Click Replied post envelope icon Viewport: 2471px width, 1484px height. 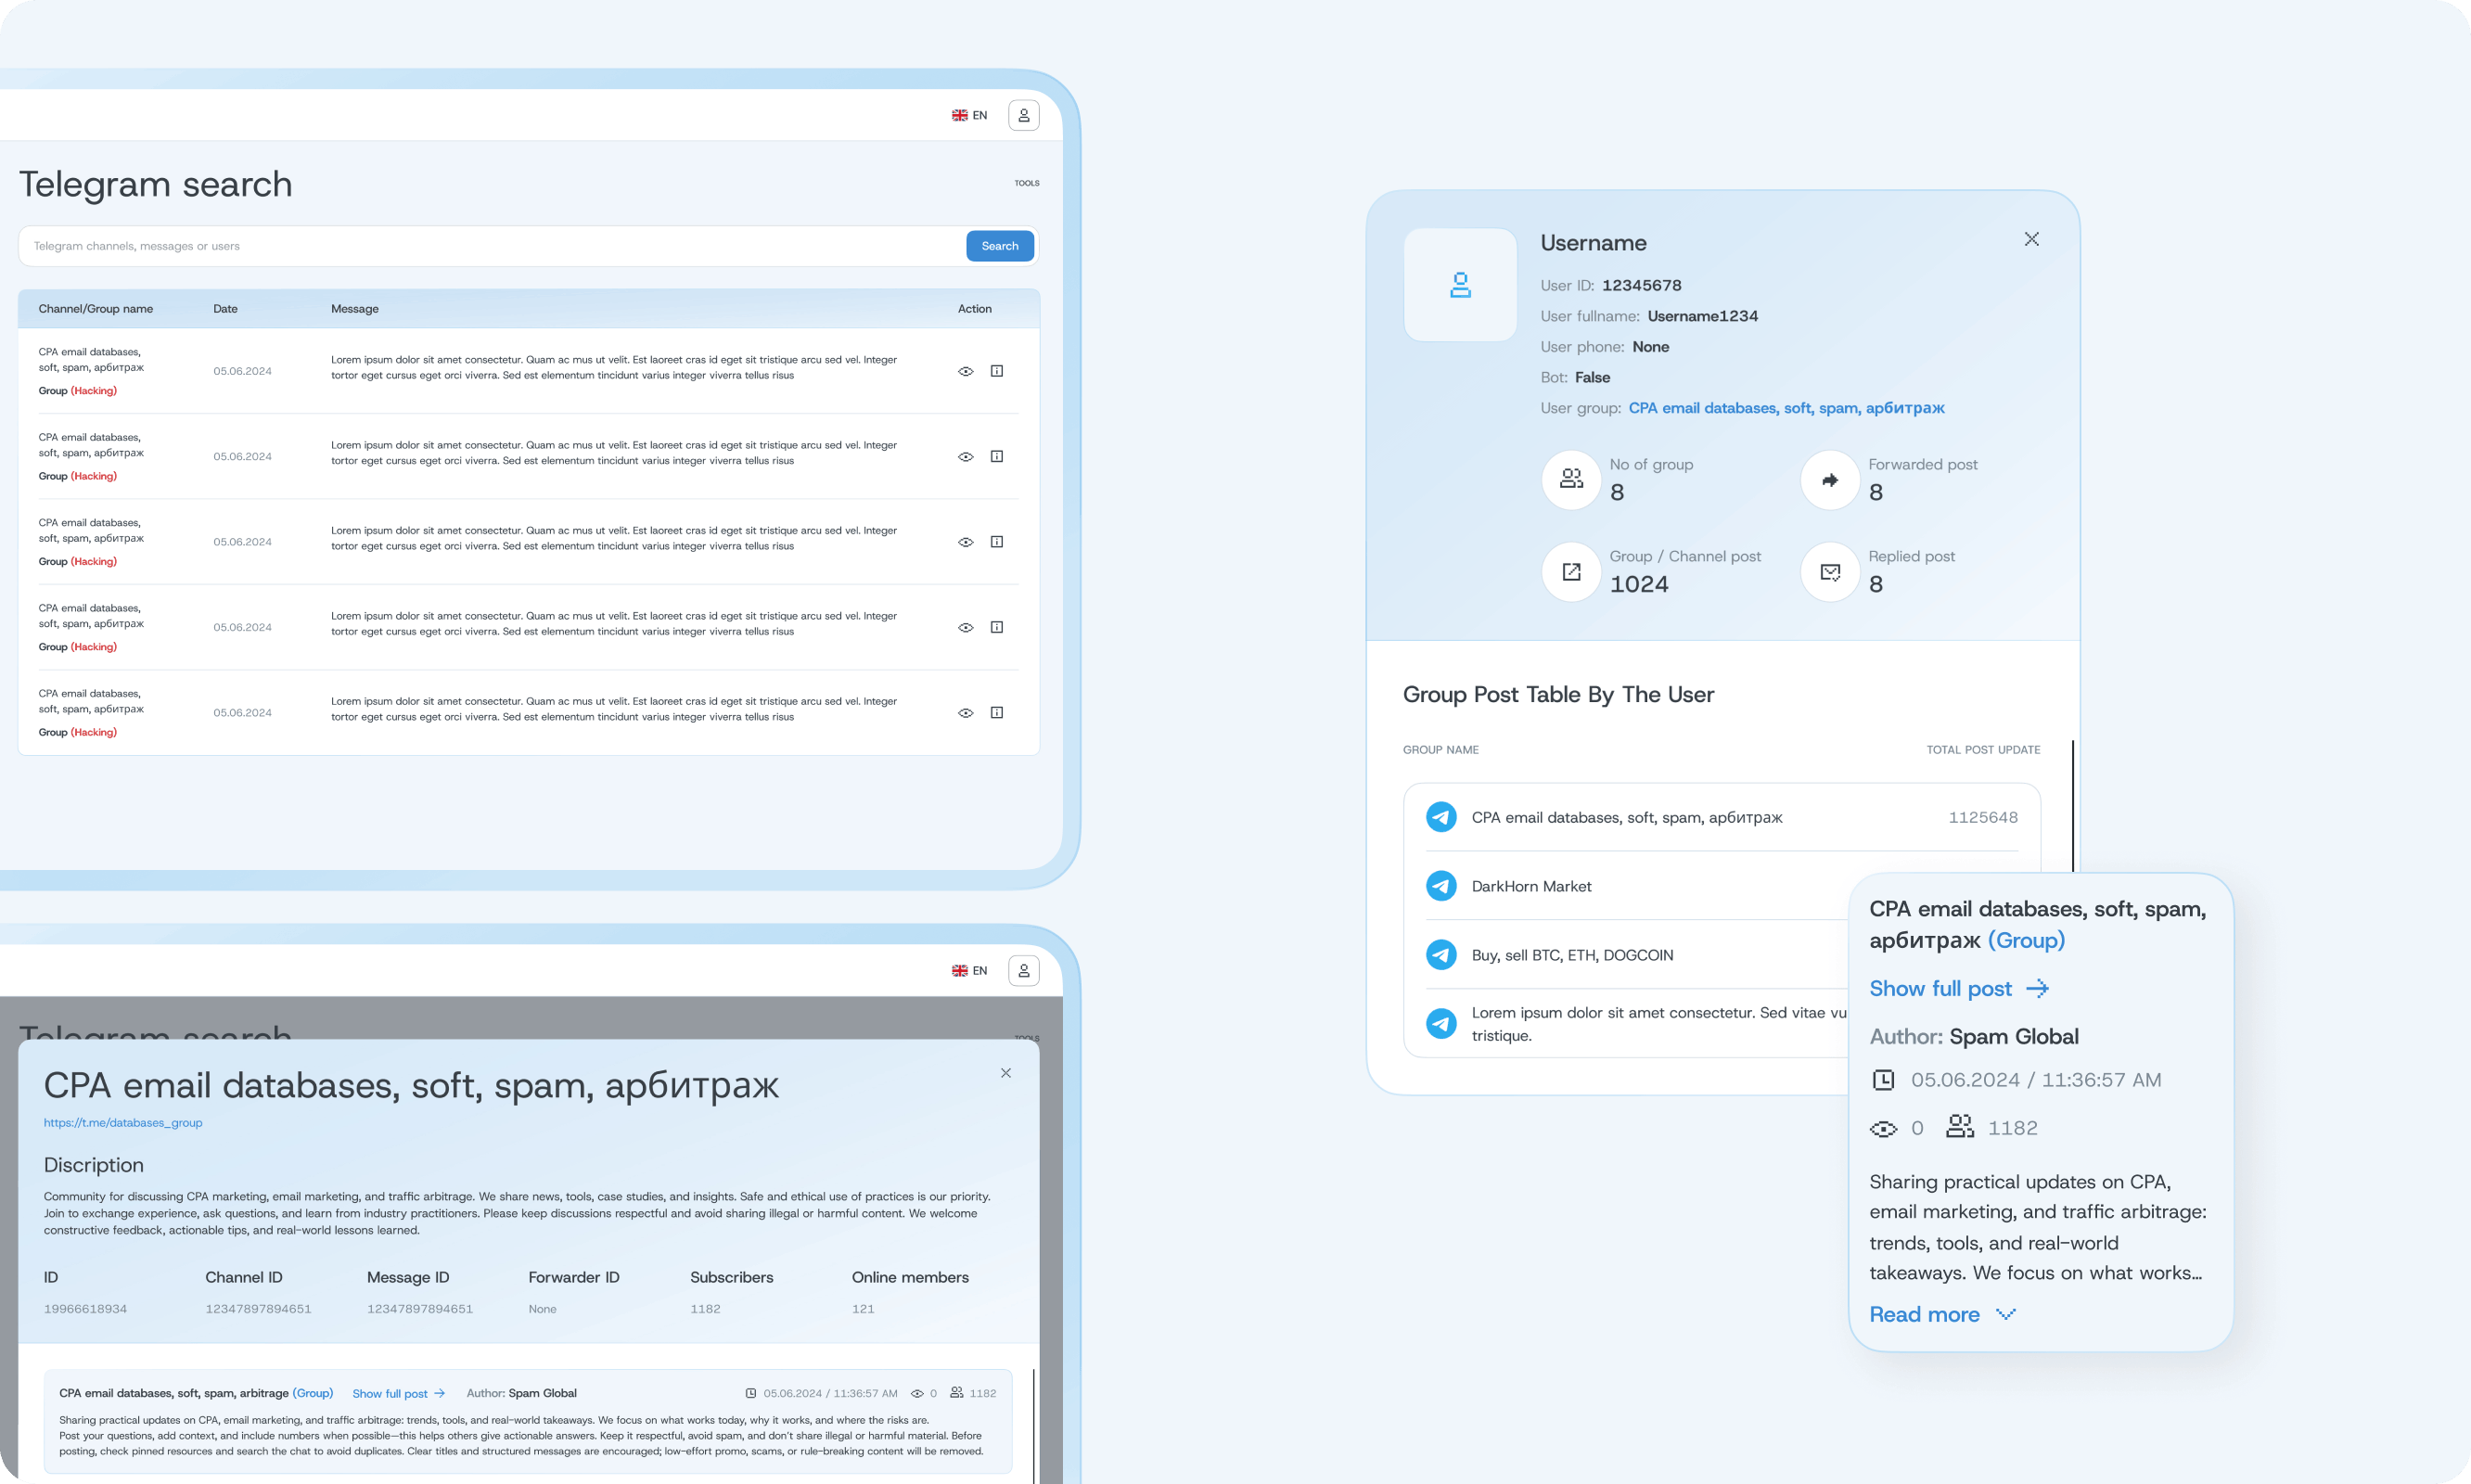[1829, 572]
